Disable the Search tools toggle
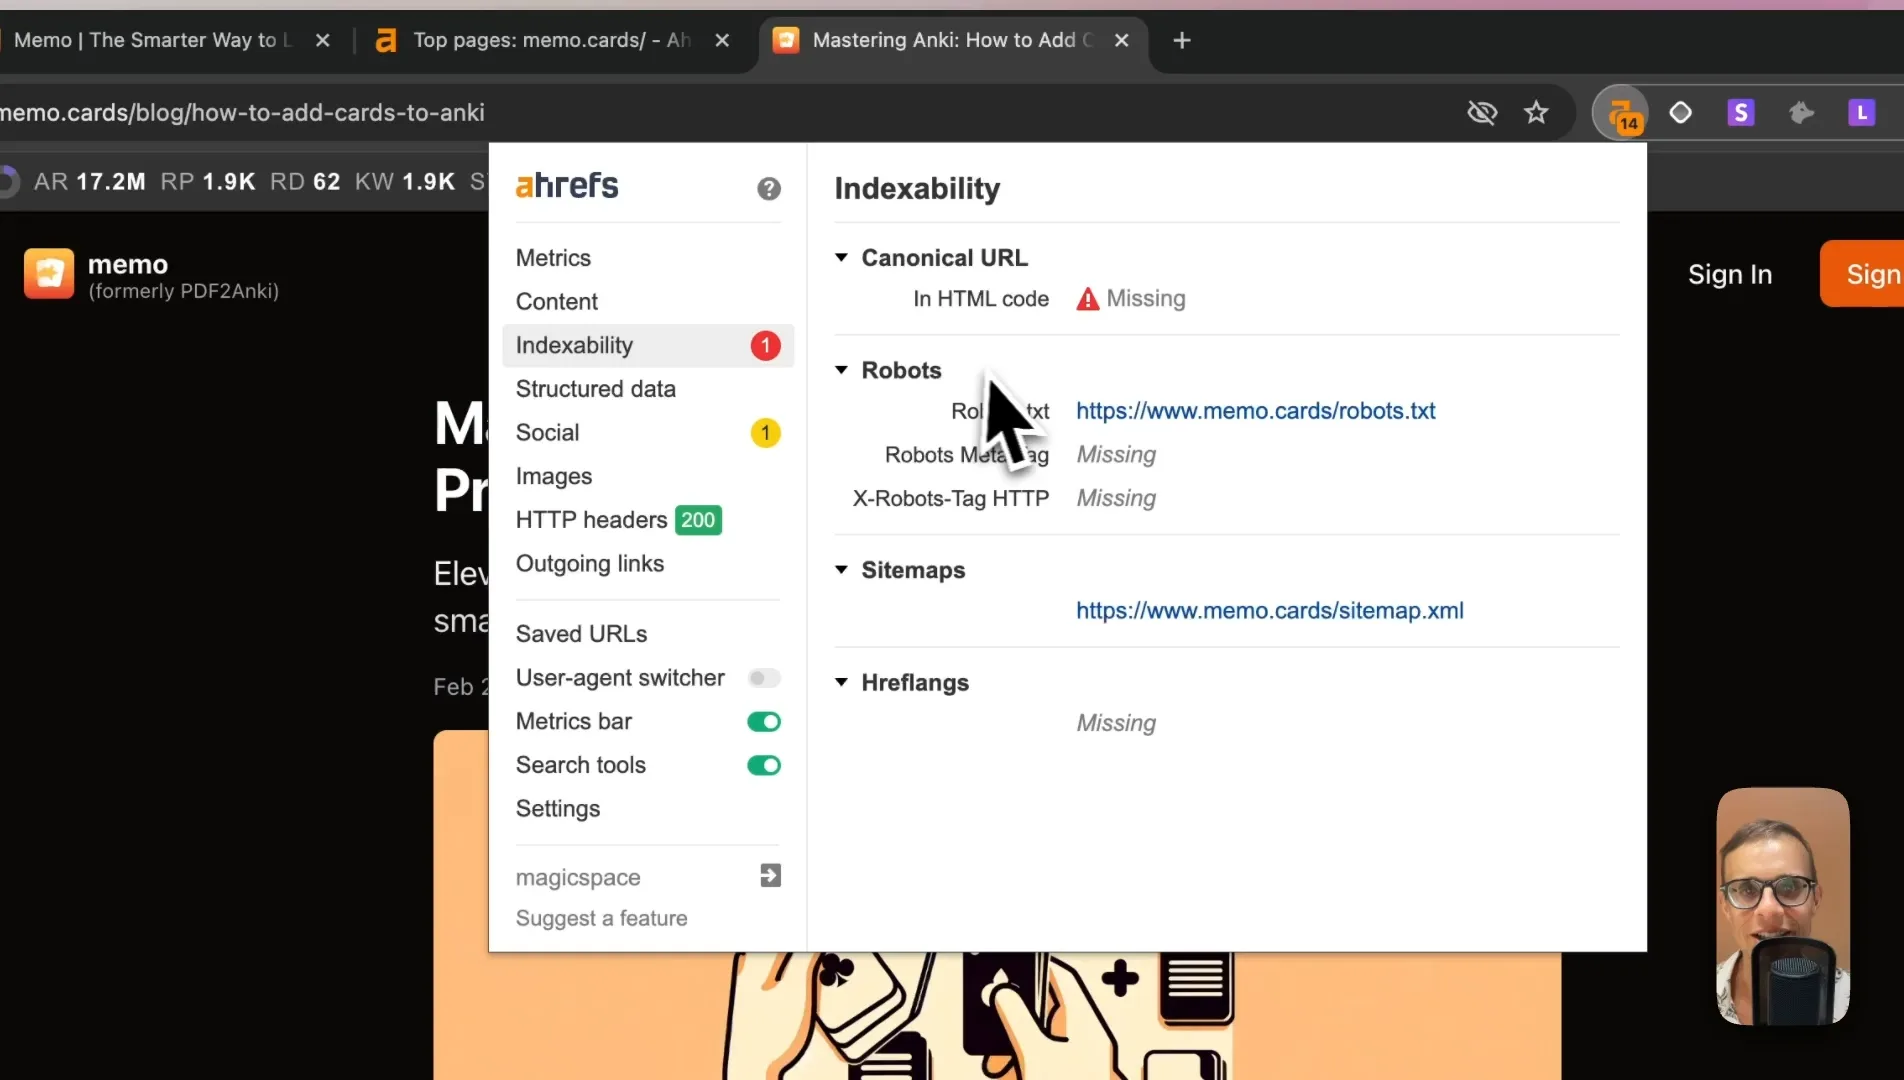The width and height of the screenshot is (1904, 1080). point(764,765)
